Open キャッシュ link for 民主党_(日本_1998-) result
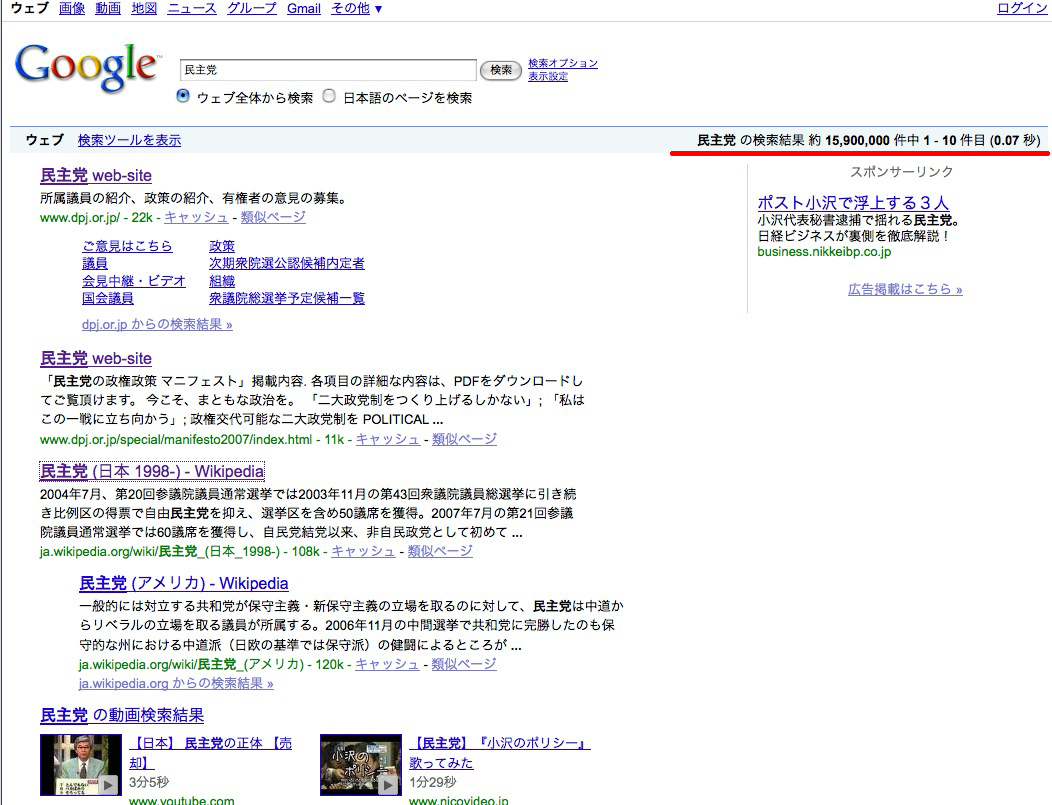 pyautogui.click(x=363, y=551)
